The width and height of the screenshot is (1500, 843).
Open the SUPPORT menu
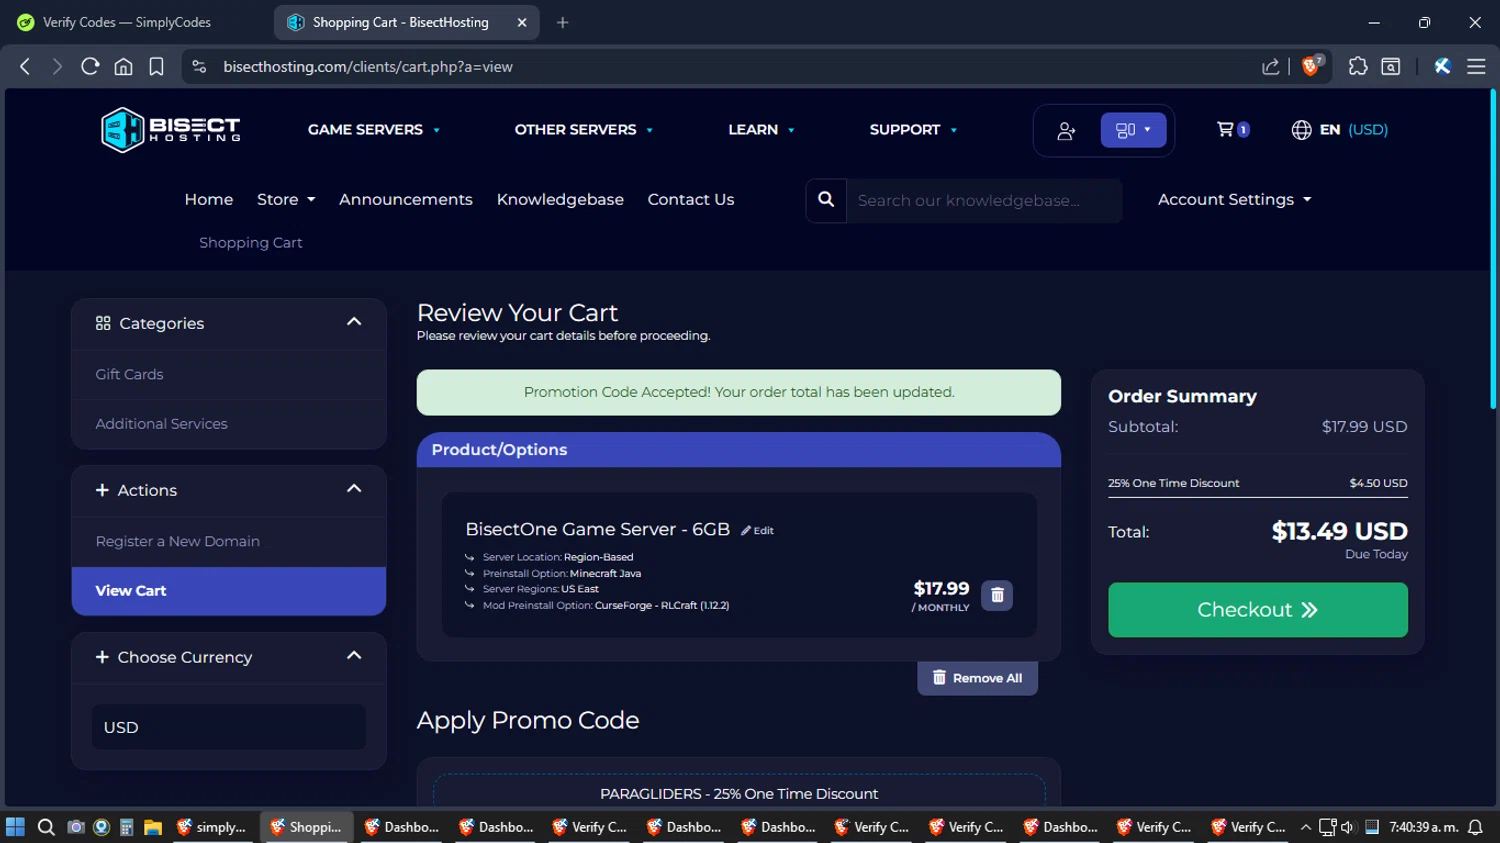(x=913, y=130)
